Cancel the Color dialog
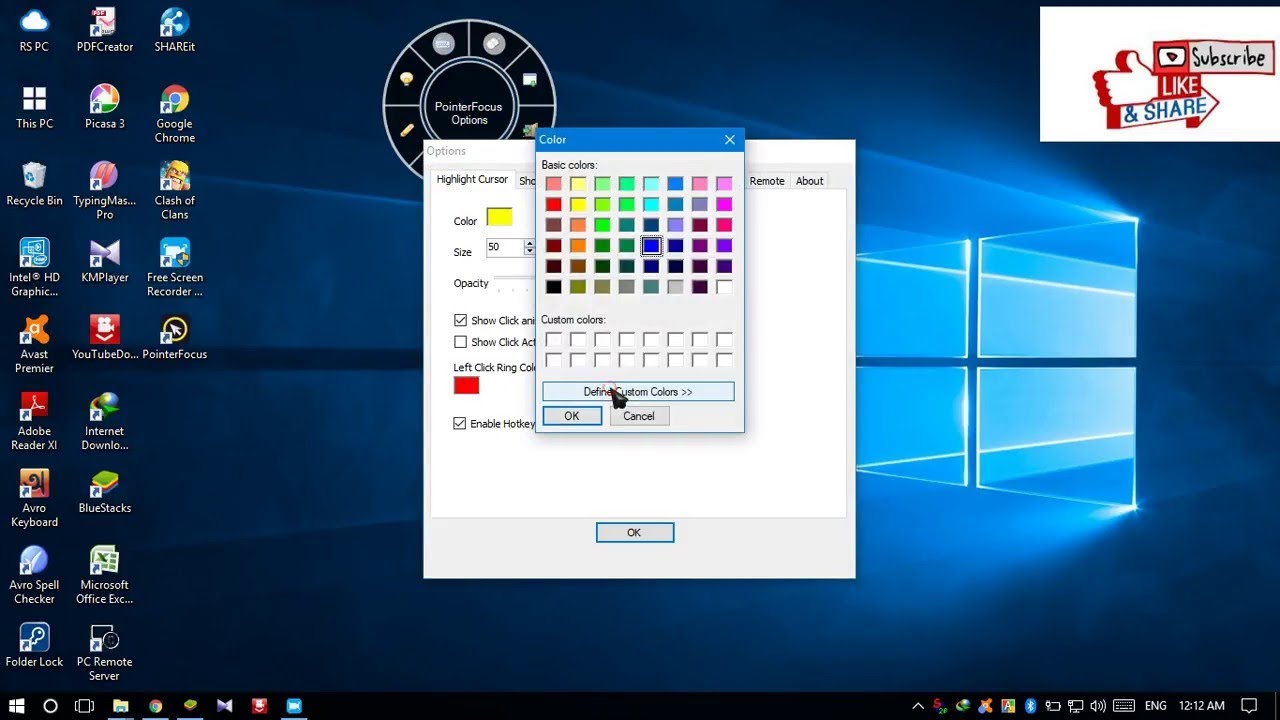 coord(639,416)
